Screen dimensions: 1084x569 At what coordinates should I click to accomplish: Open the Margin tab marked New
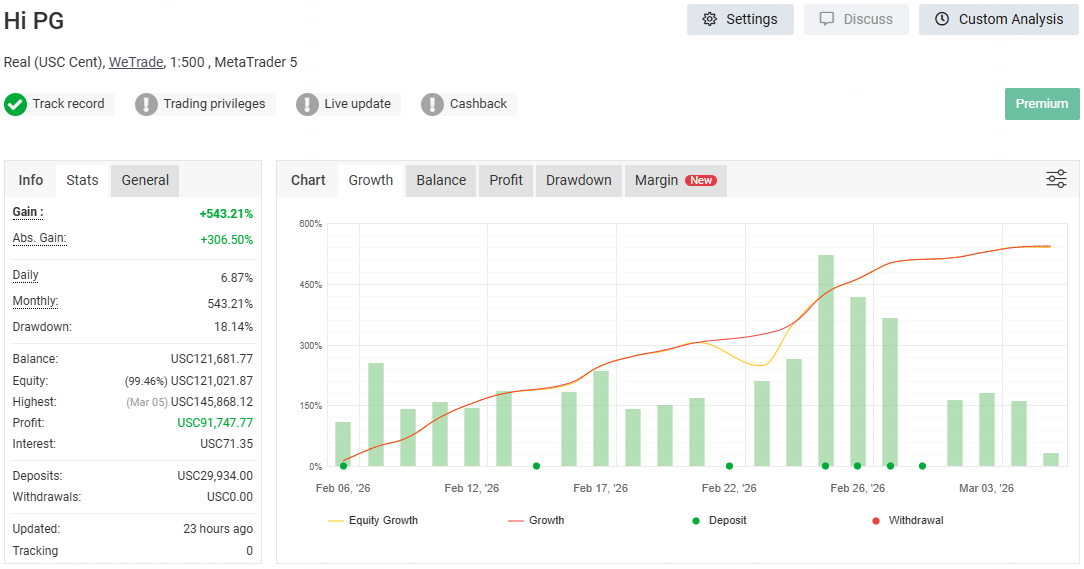point(675,180)
